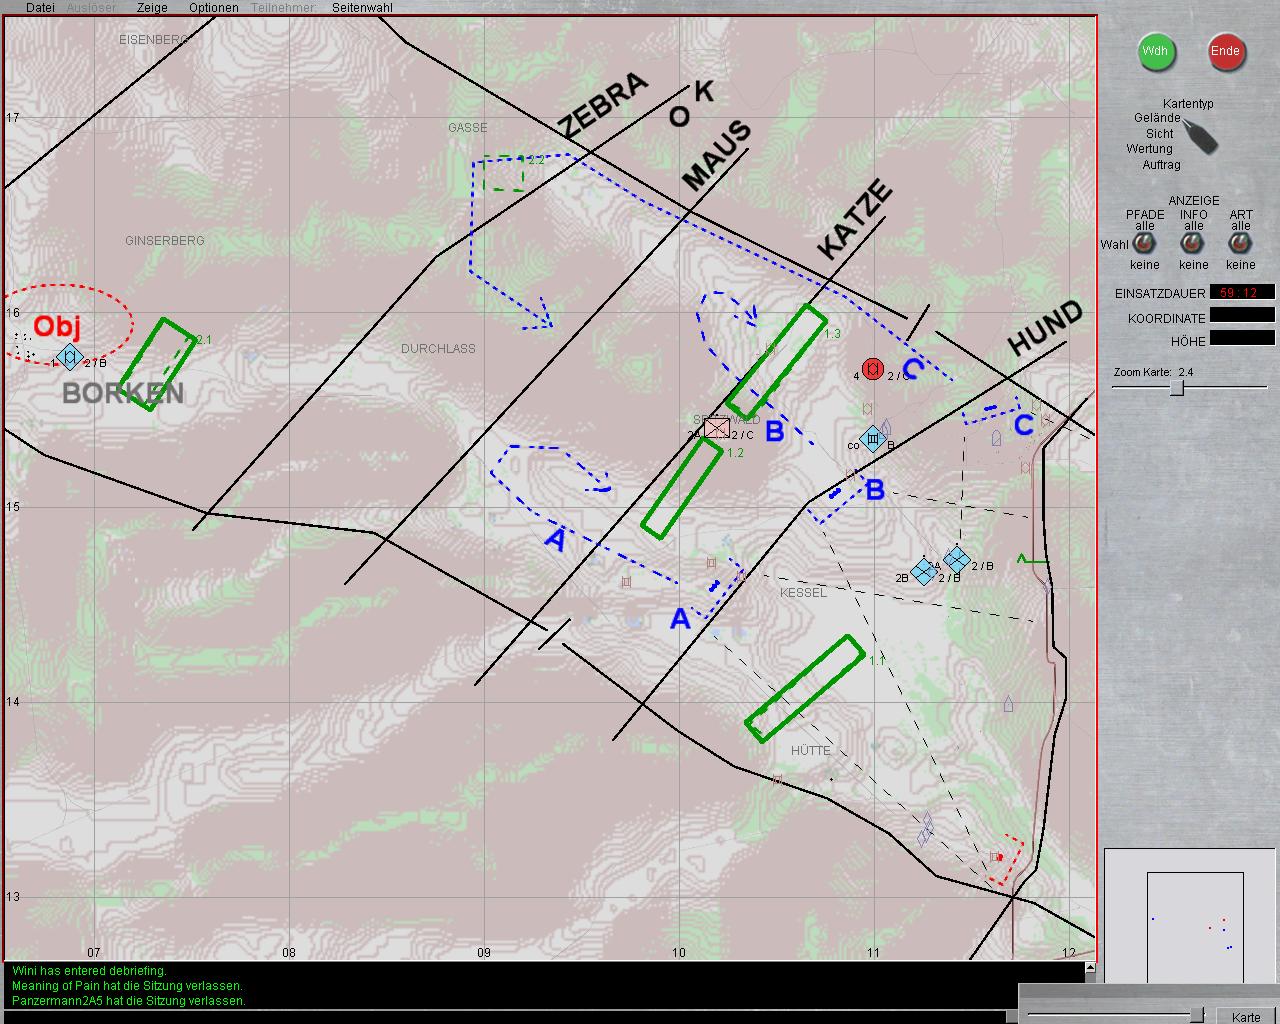
Task: Toggle the INFO display switch
Action: click(1193, 245)
